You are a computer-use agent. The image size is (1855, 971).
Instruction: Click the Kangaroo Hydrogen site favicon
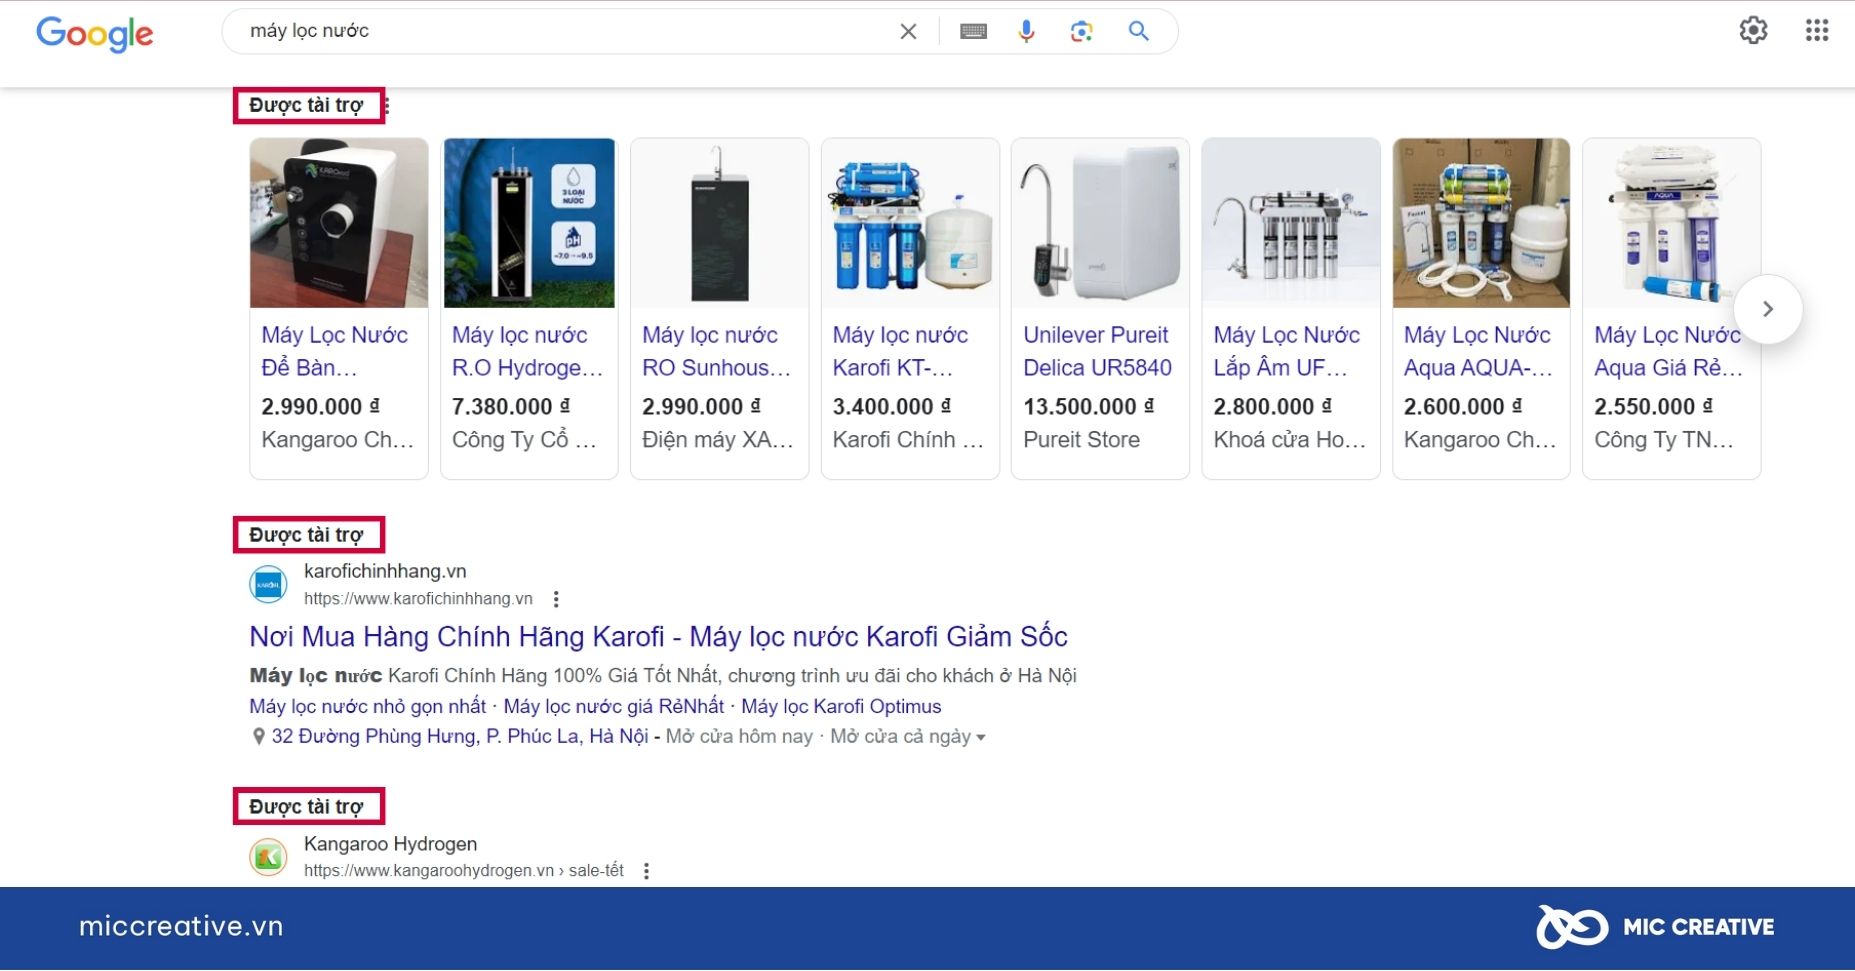(268, 857)
